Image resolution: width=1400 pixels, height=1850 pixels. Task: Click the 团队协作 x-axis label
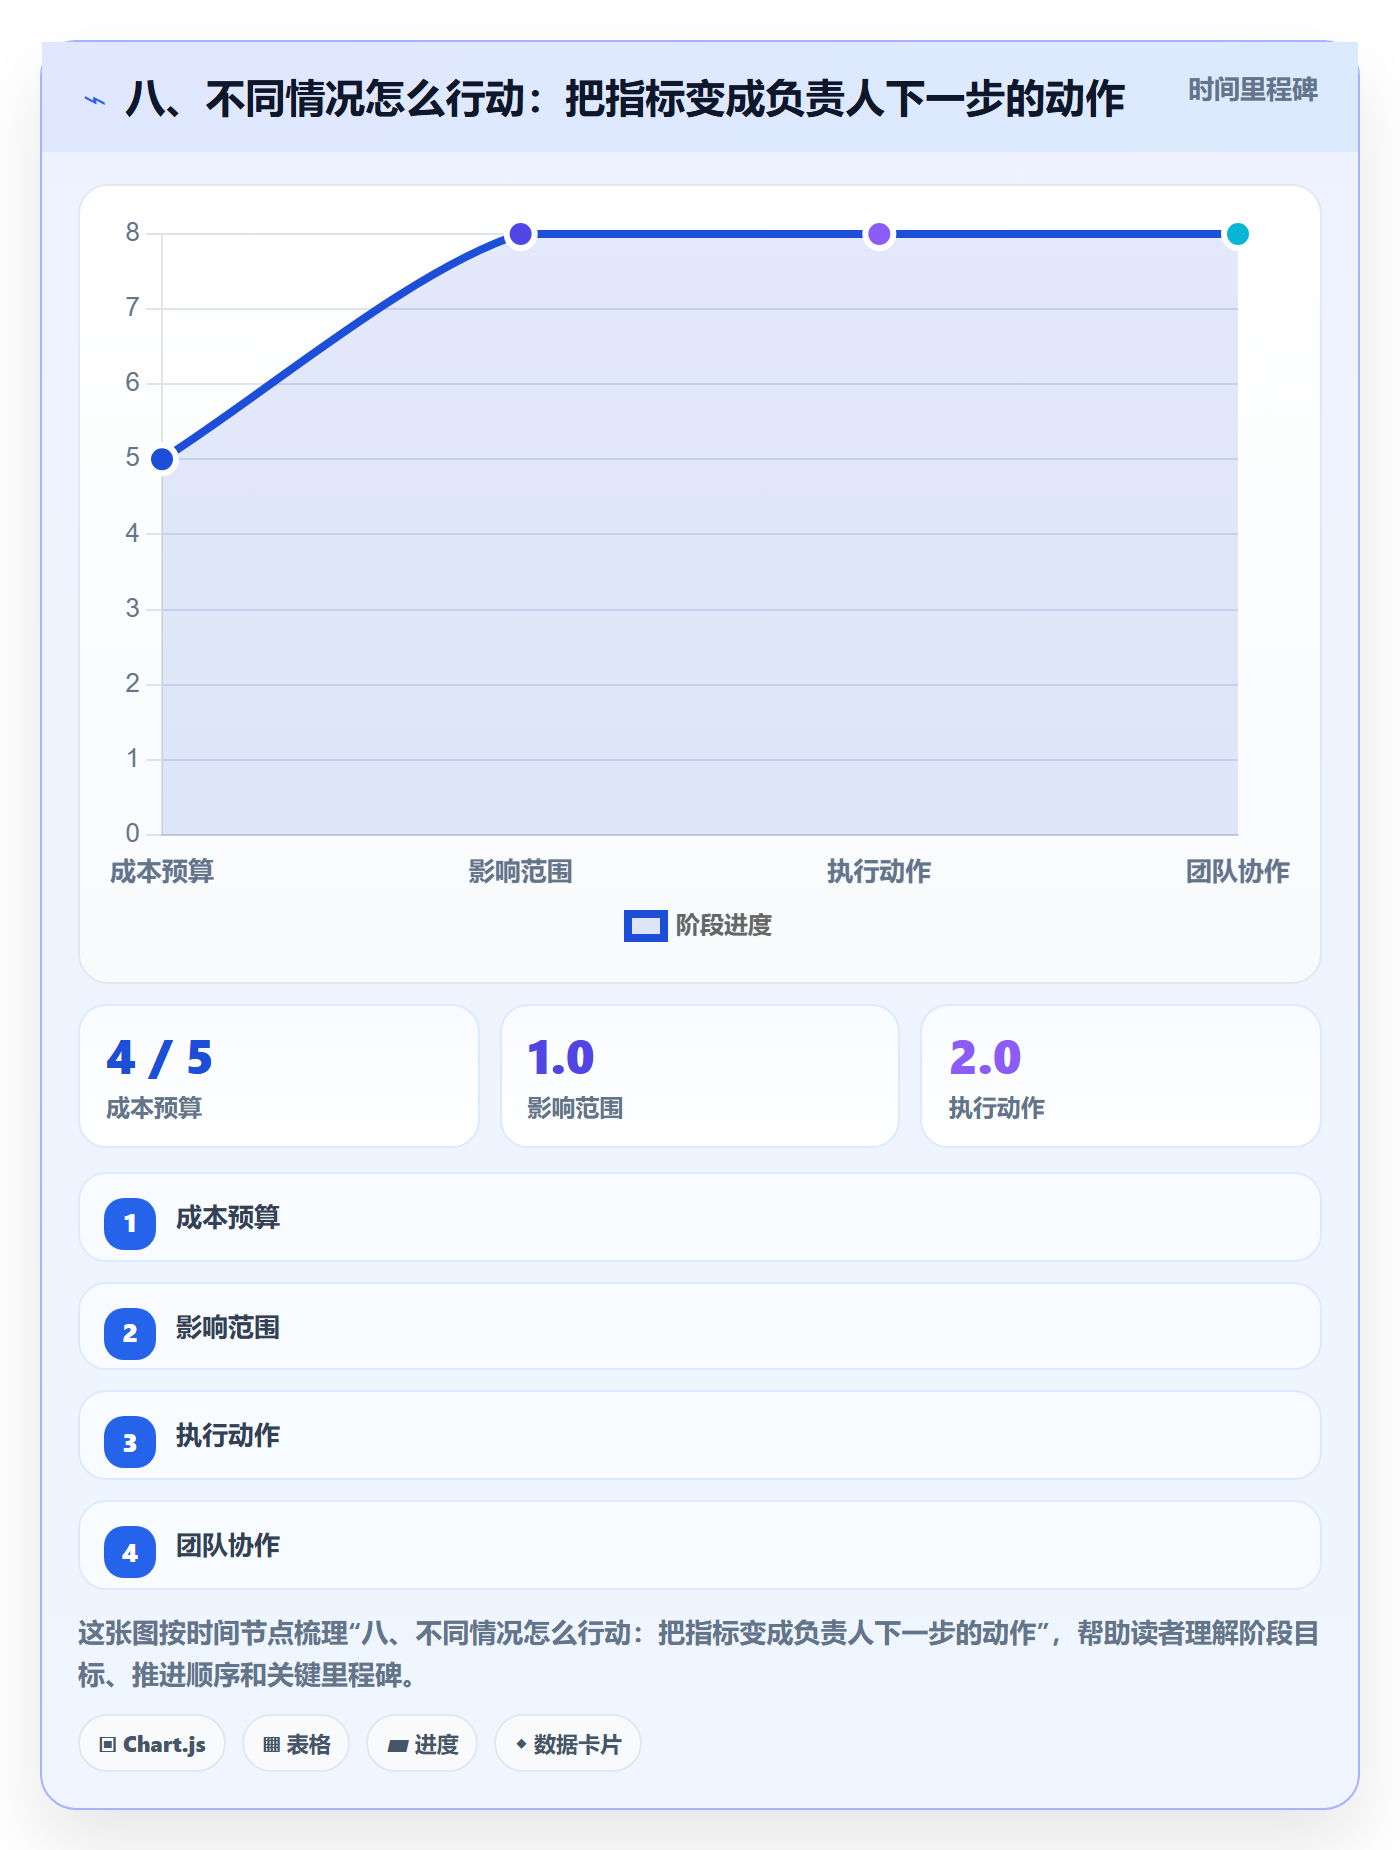[x=1237, y=872]
